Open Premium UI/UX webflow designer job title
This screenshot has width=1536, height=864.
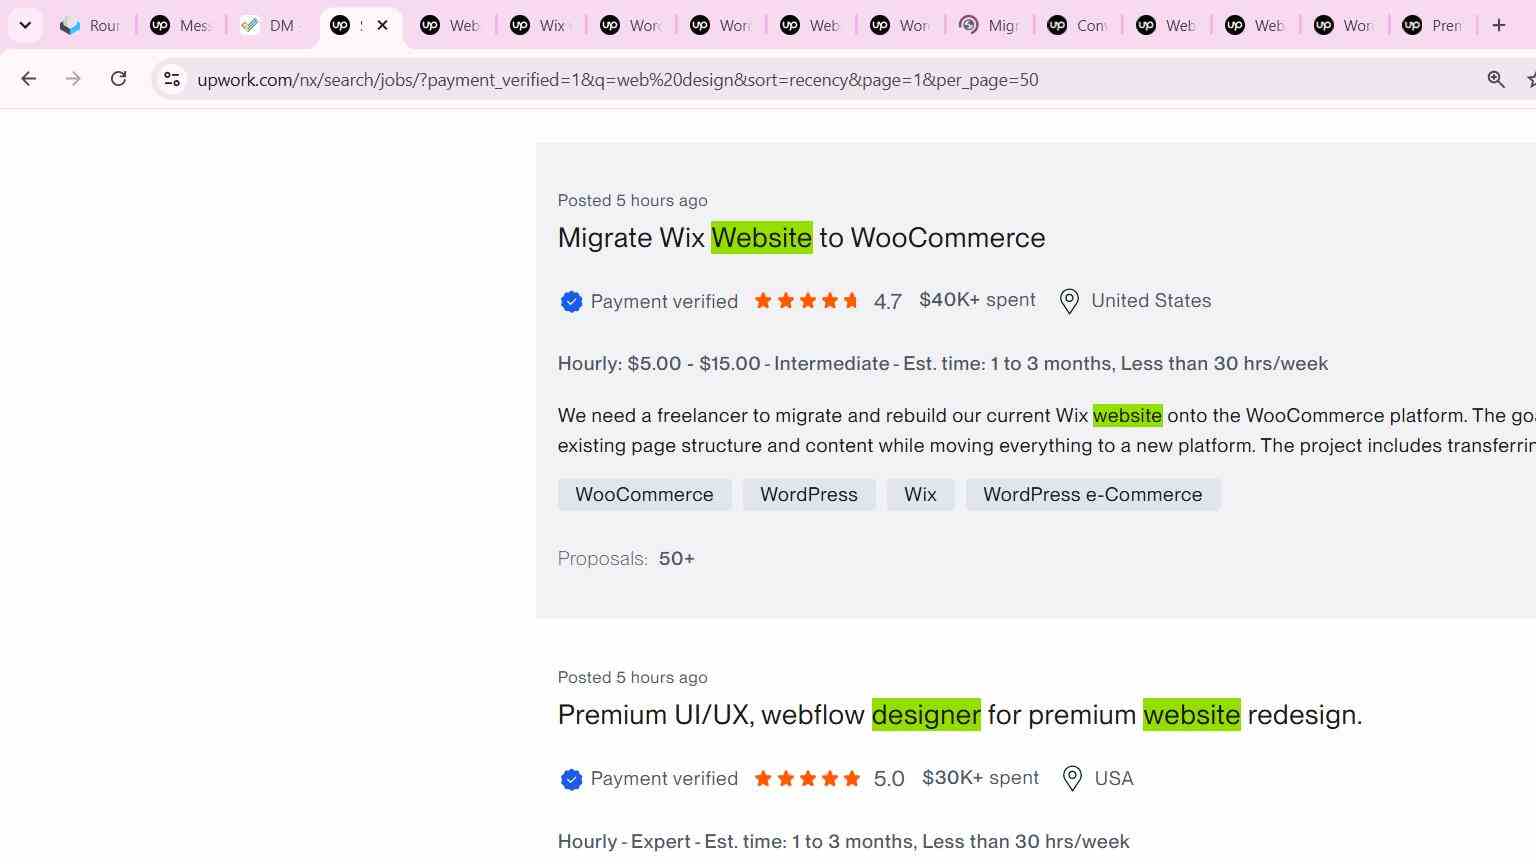pyautogui.click(x=960, y=715)
